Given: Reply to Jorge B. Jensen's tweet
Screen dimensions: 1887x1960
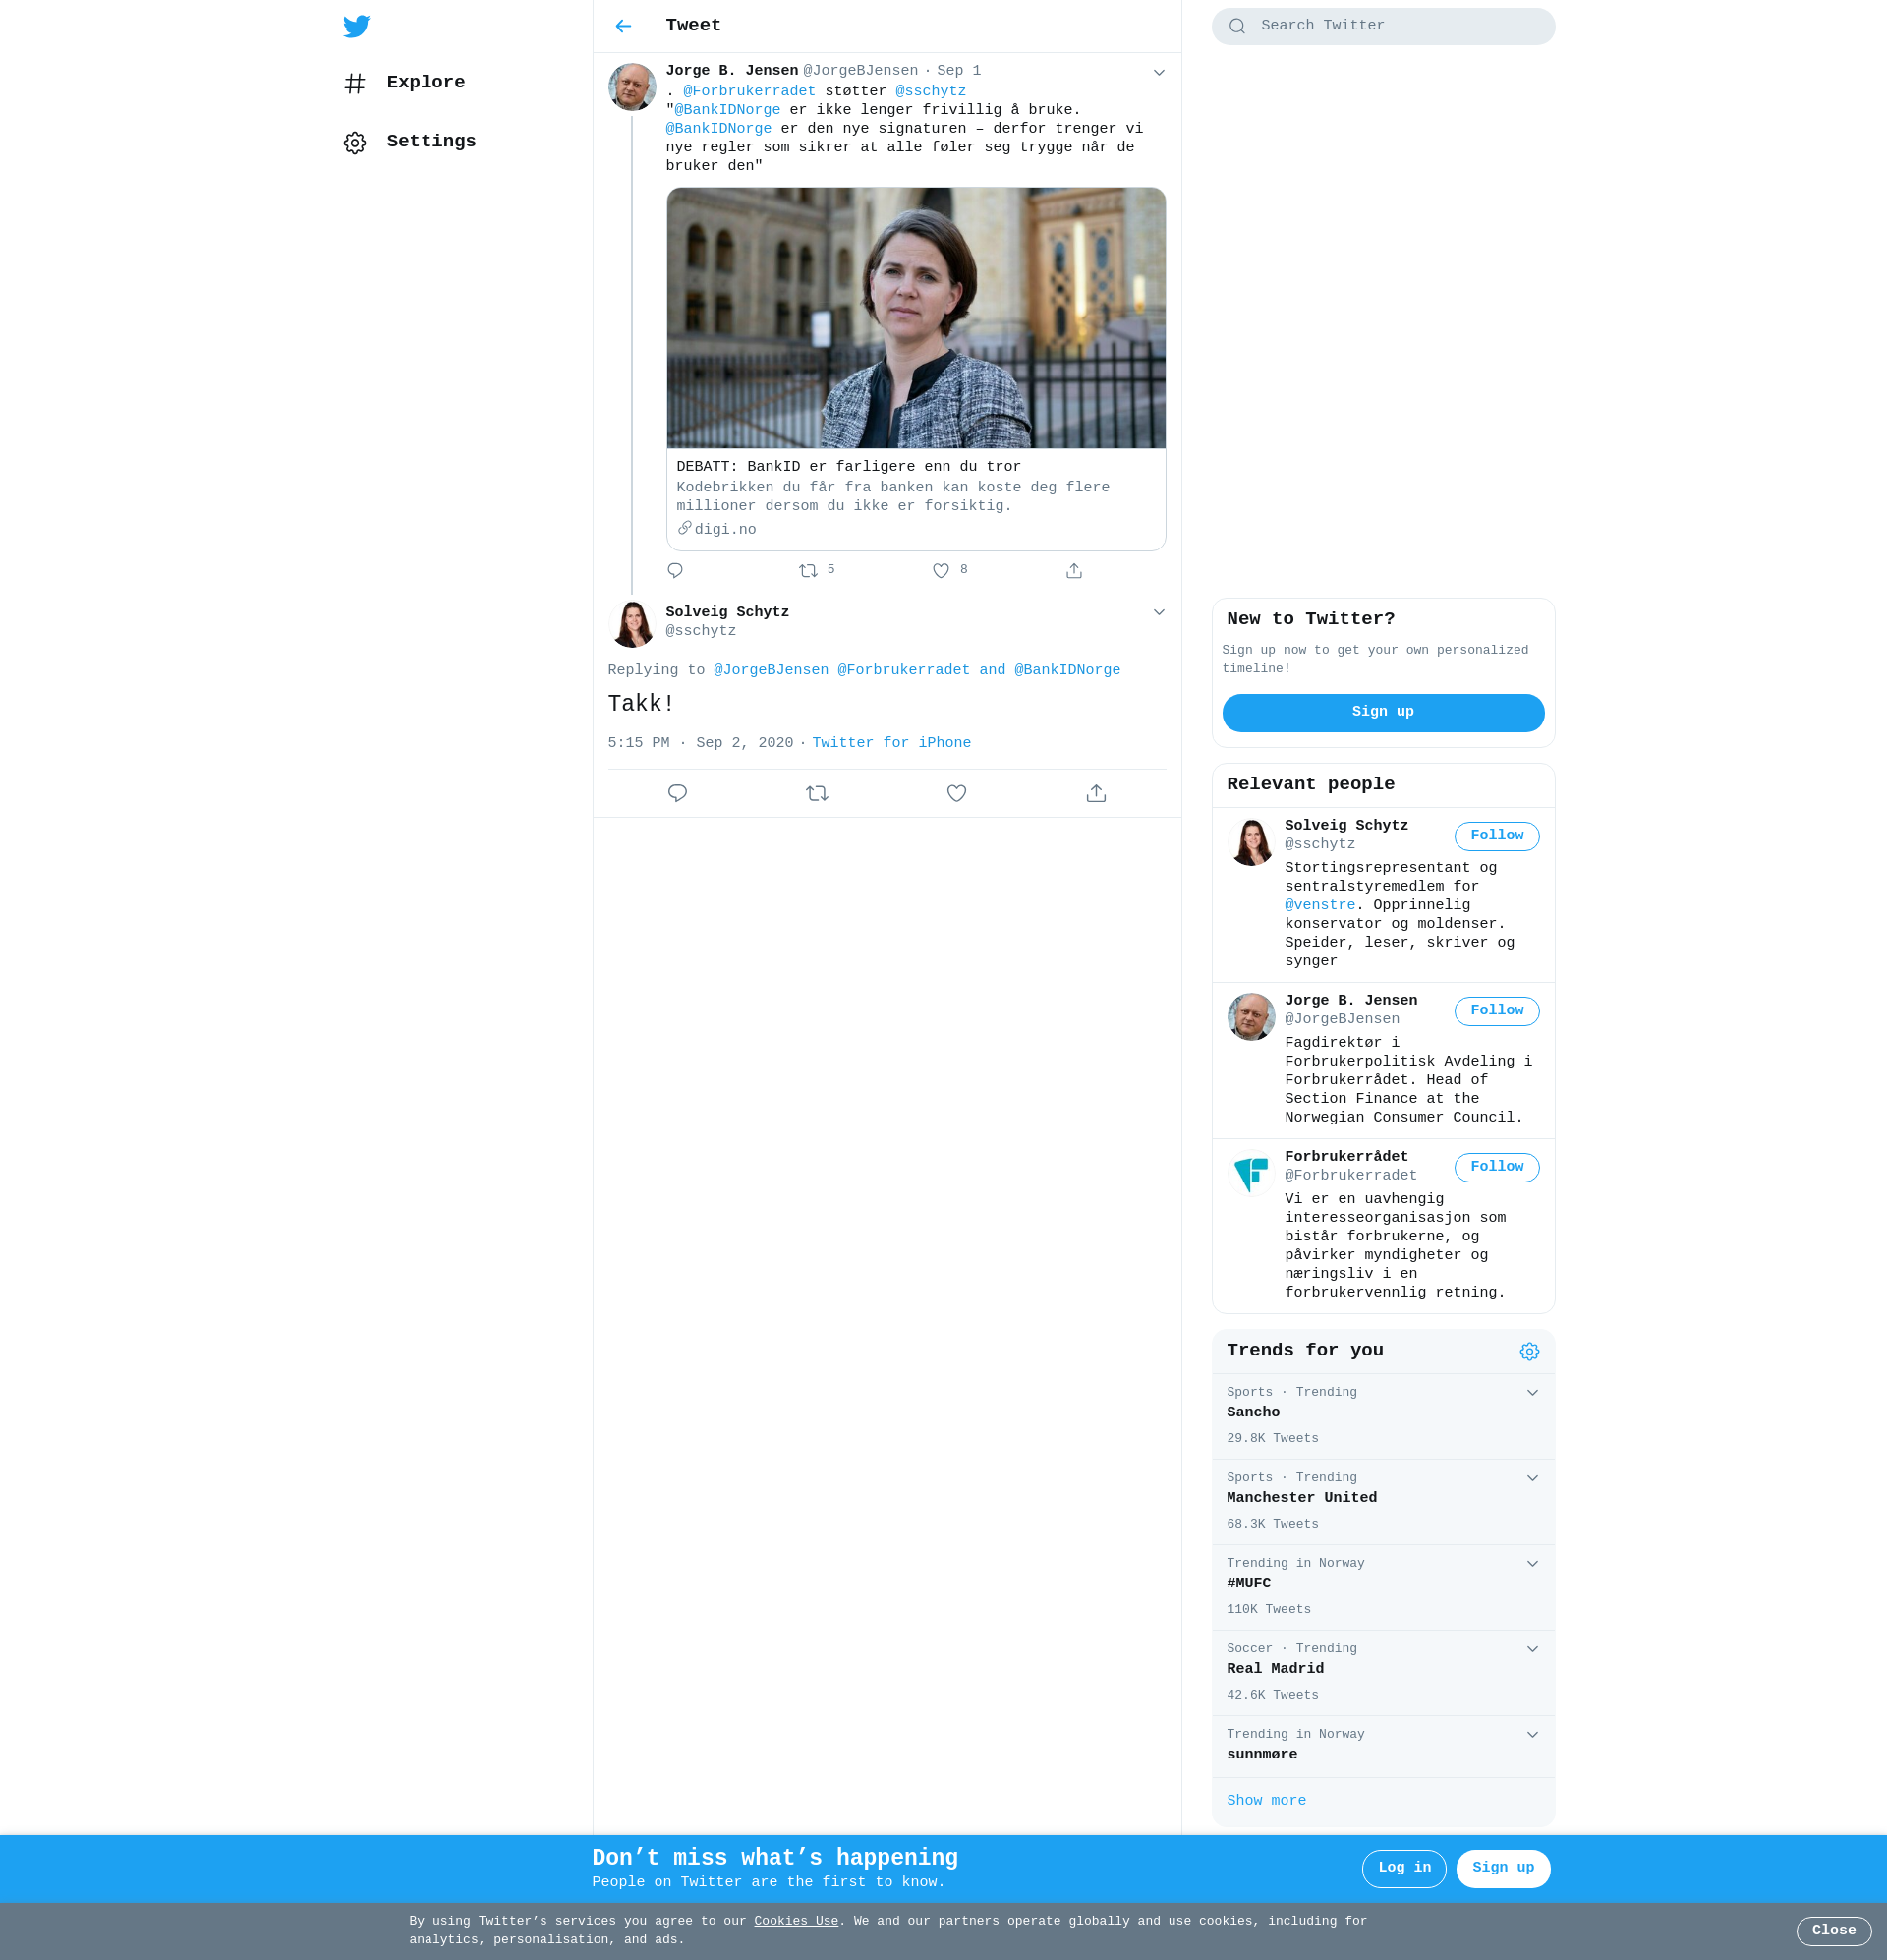Looking at the screenshot, I should tap(675, 570).
